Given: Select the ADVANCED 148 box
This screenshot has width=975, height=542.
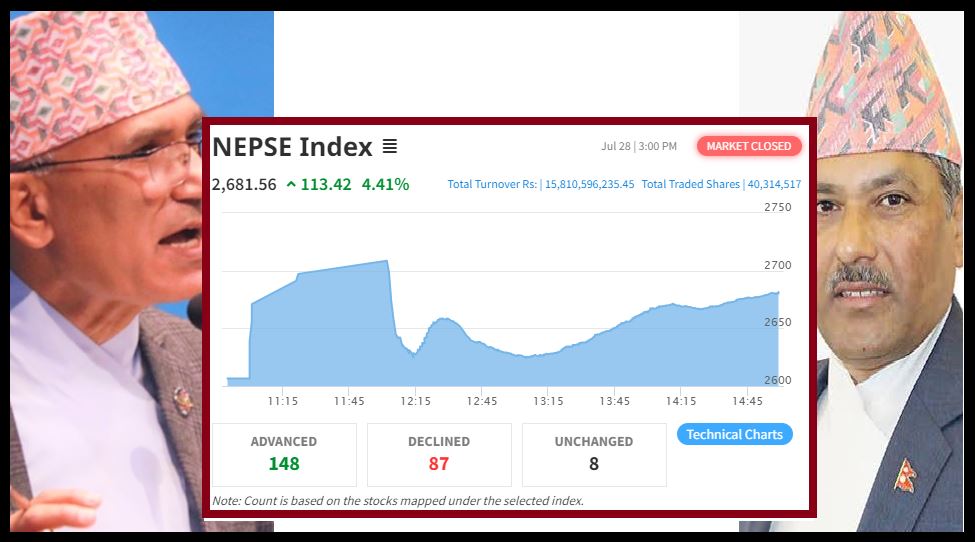Looking at the screenshot, I should coord(284,454).
